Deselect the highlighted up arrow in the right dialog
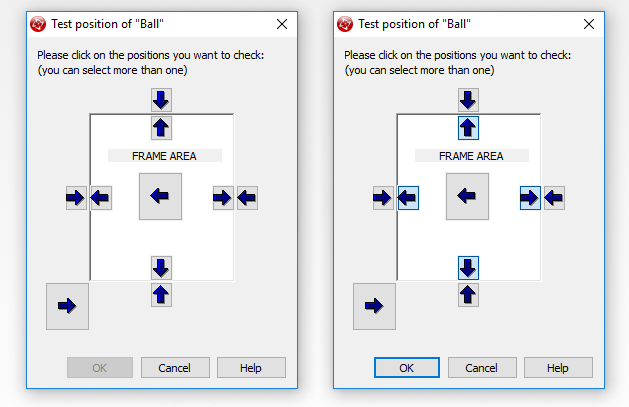This screenshot has height=407, width=629. coord(468,127)
